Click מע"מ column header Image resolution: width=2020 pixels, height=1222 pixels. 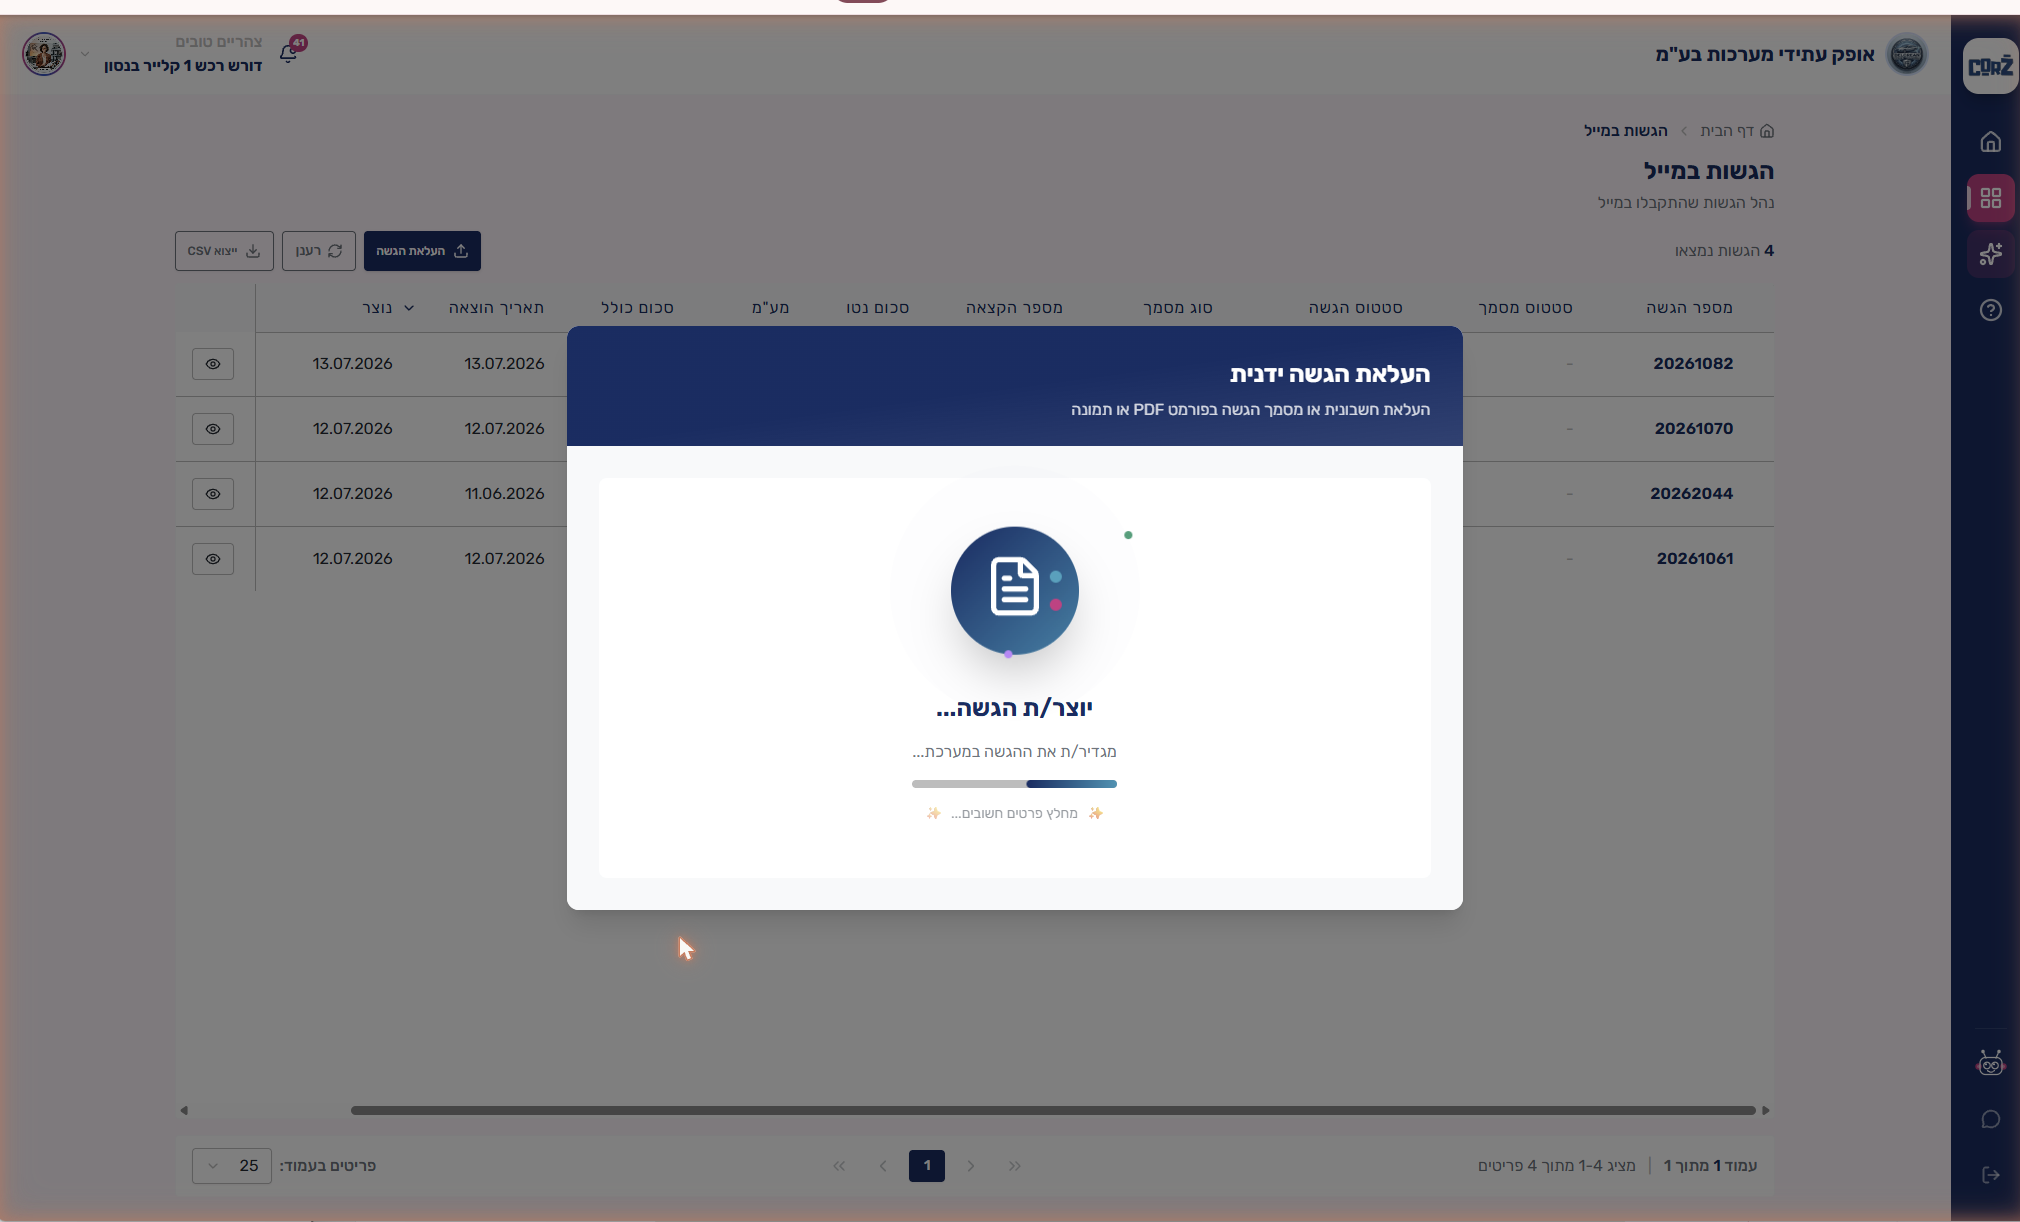coord(770,308)
